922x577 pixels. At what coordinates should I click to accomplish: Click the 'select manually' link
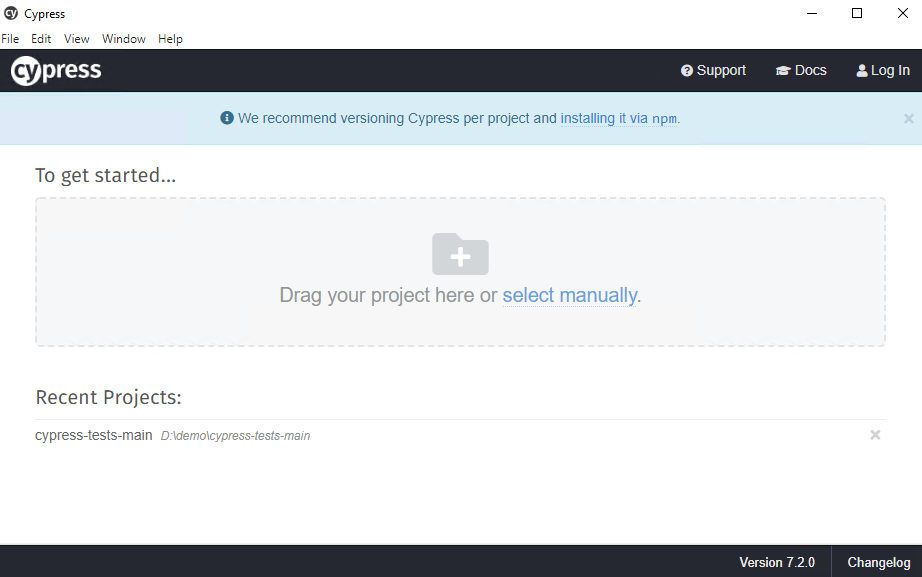[x=569, y=295]
